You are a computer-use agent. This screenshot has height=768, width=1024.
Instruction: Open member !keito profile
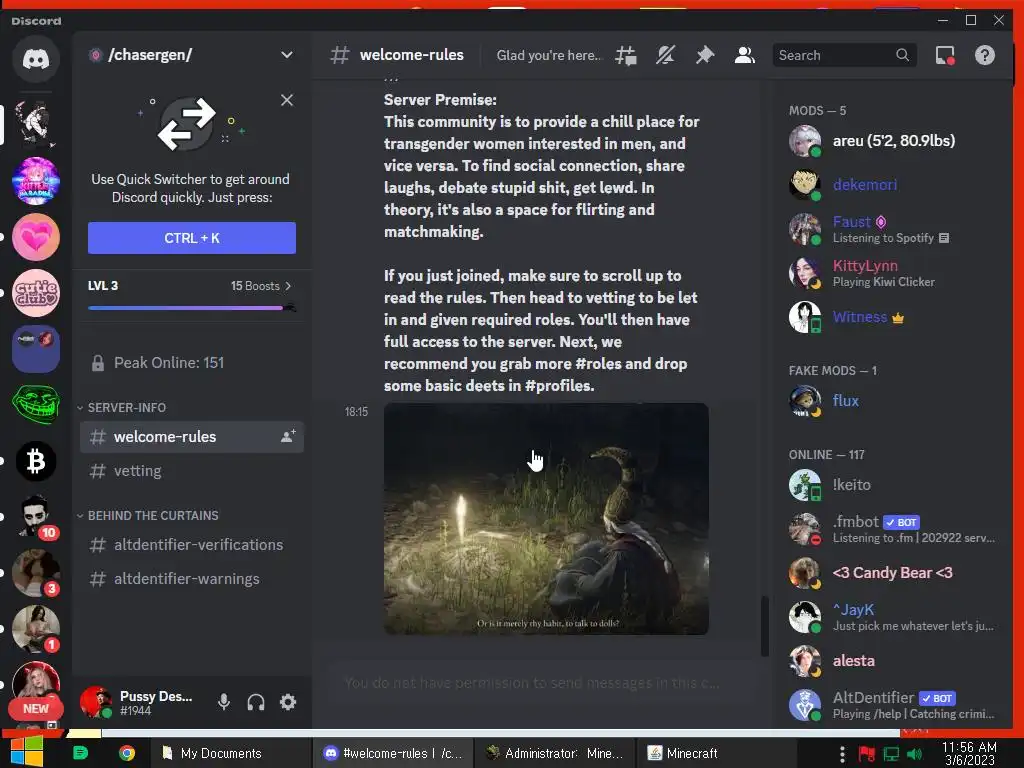tap(892, 485)
